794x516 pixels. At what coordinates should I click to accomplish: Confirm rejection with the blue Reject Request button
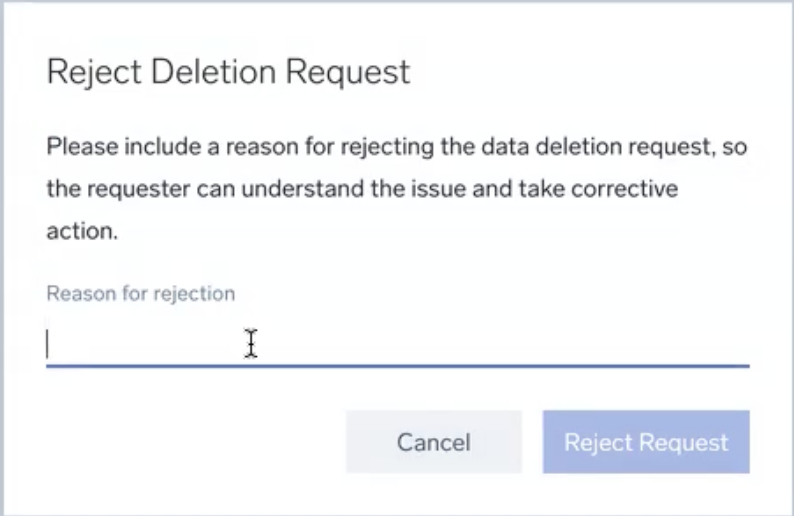646,442
